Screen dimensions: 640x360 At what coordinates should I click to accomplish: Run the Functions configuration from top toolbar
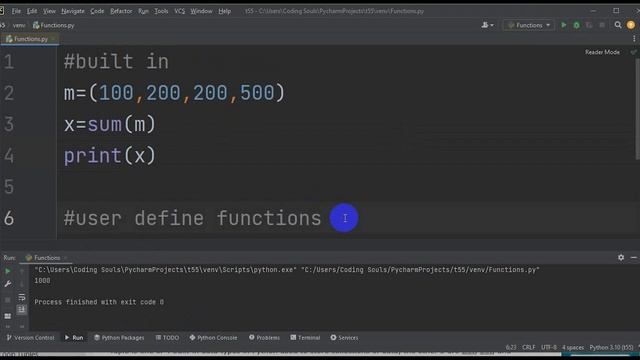pyautogui.click(x=564, y=25)
